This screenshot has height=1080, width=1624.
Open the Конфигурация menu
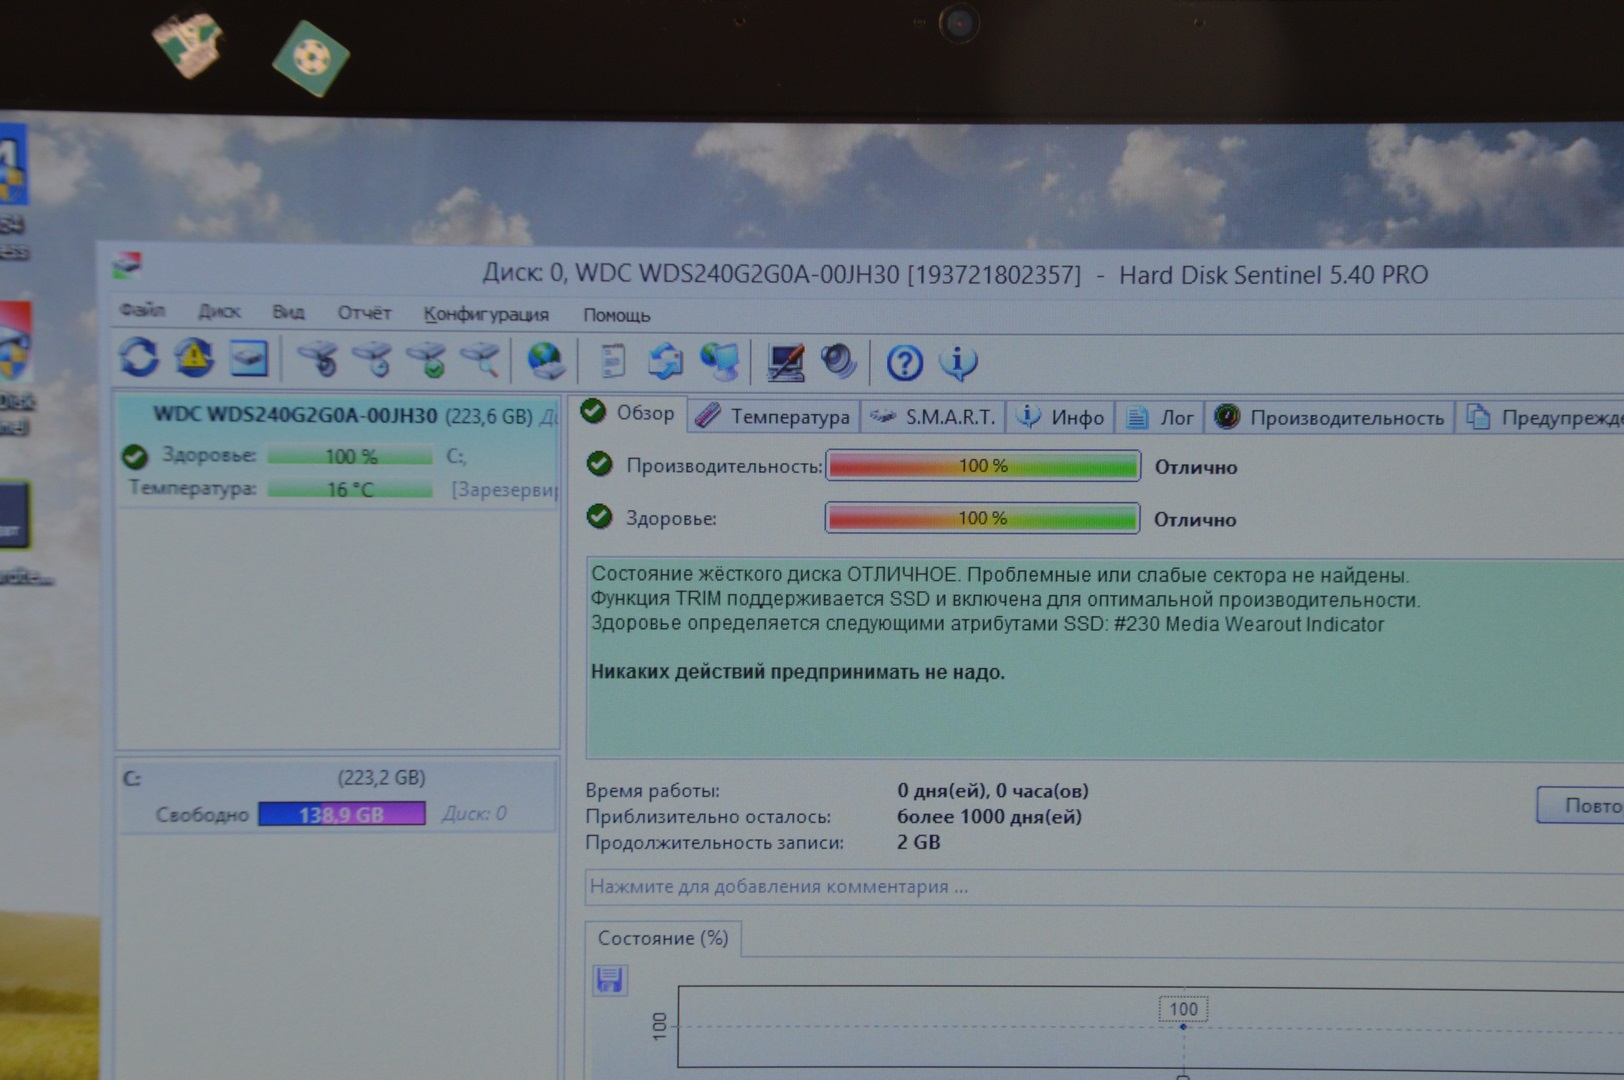[x=486, y=314]
